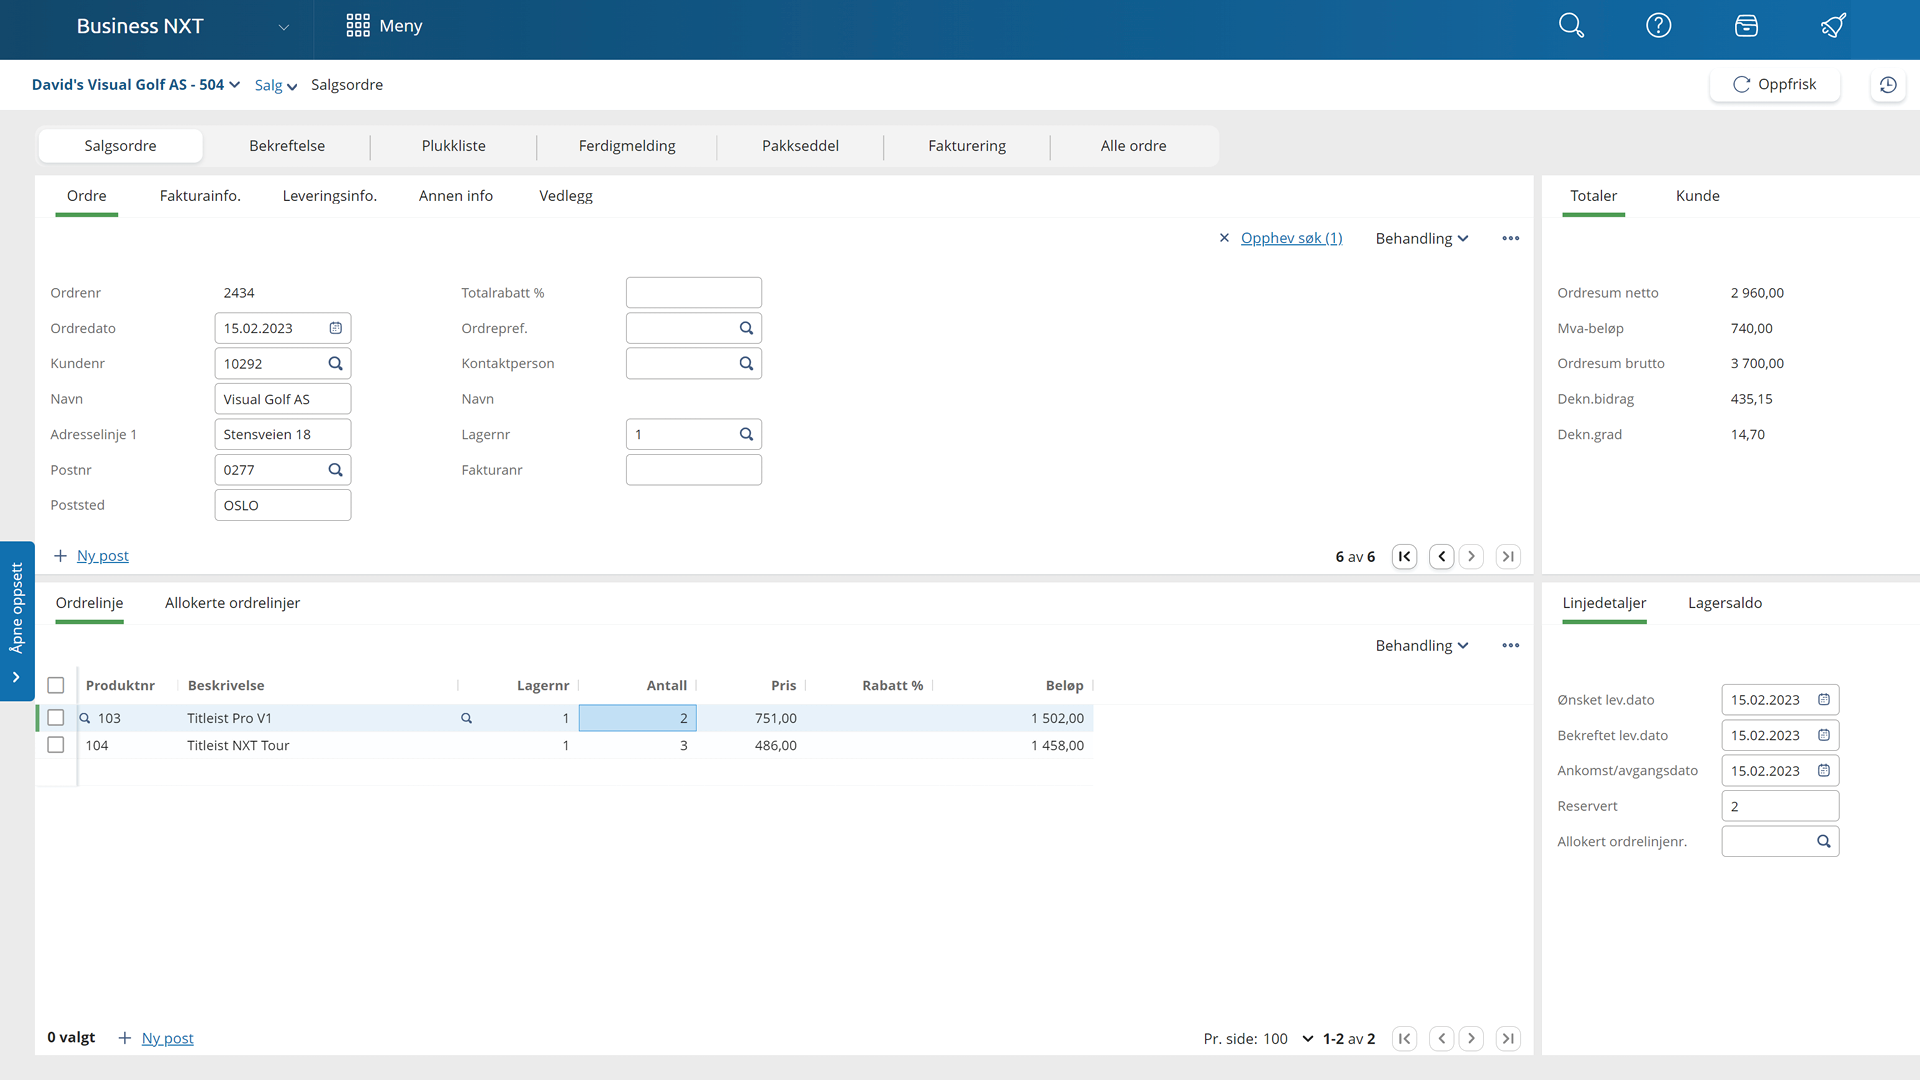Go to first order record
The image size is (1920, 1080).
(x=1404, y=557)
